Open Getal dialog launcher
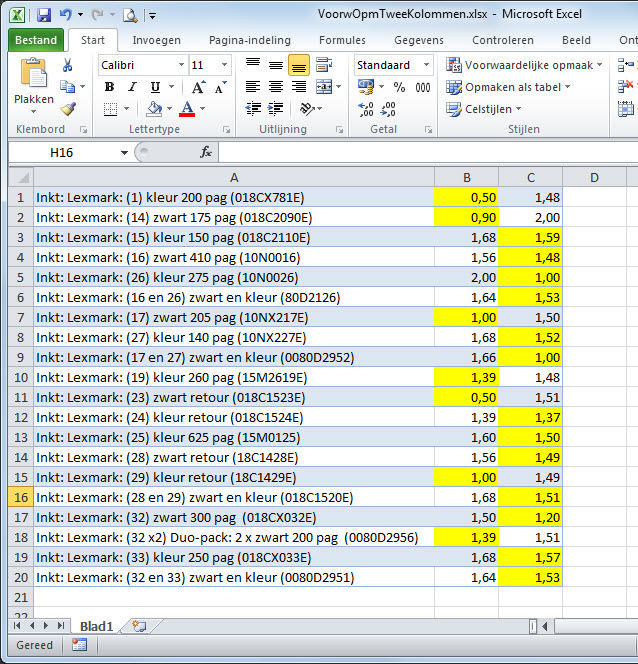This screenshot has height=664, width=638. (428, 130)
